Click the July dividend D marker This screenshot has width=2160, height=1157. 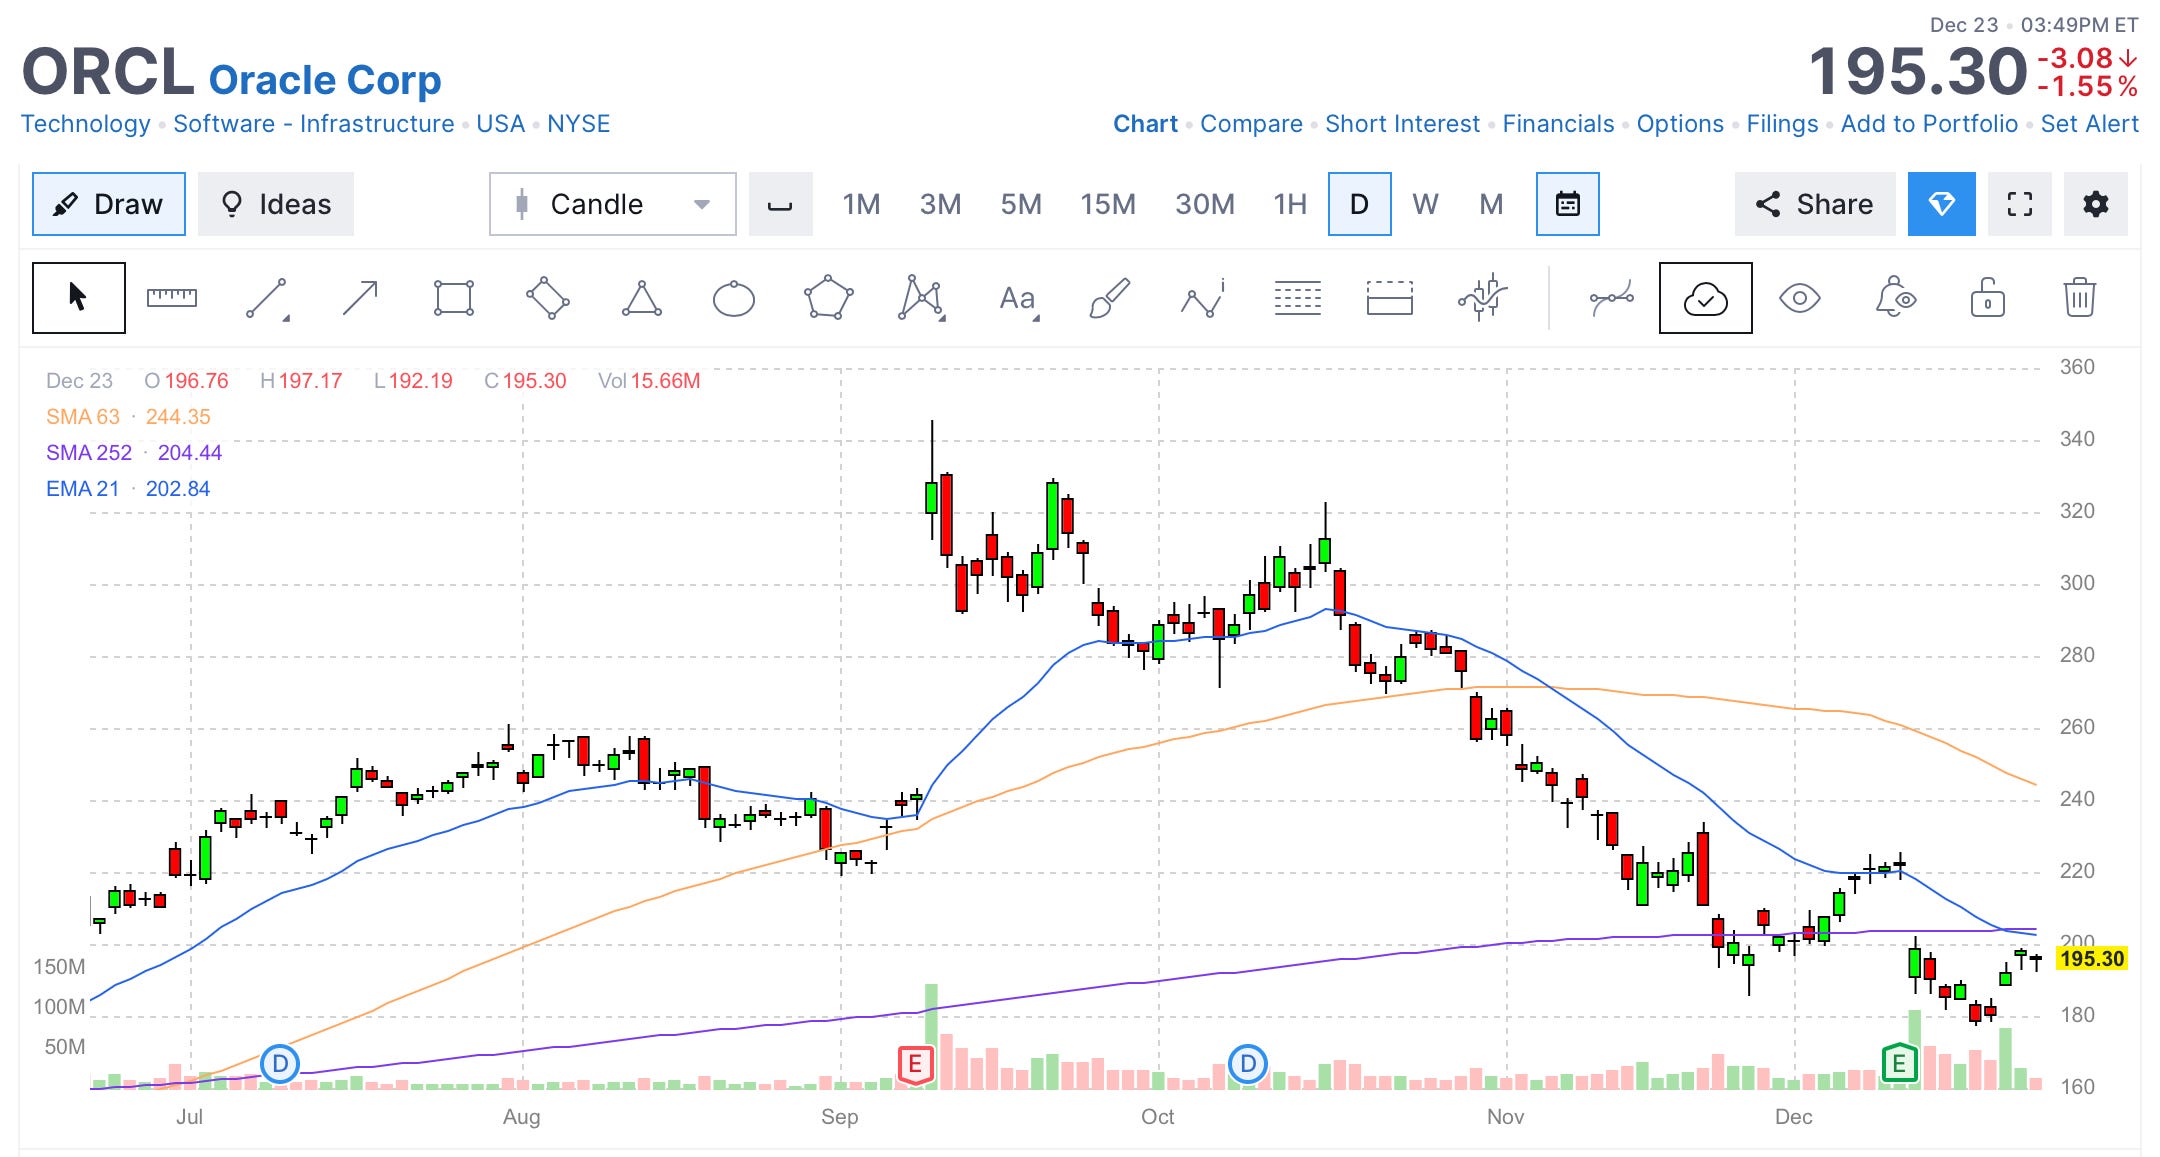point(280,1064)
